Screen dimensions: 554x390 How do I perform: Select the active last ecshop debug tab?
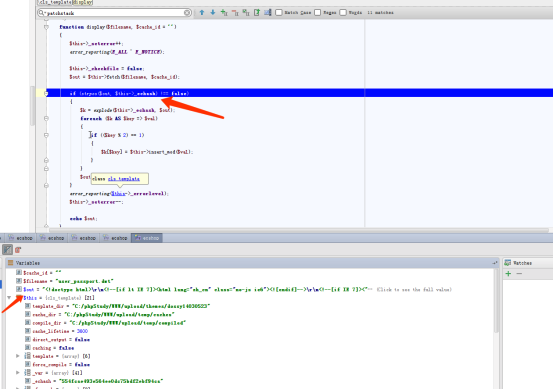[147, 238]
